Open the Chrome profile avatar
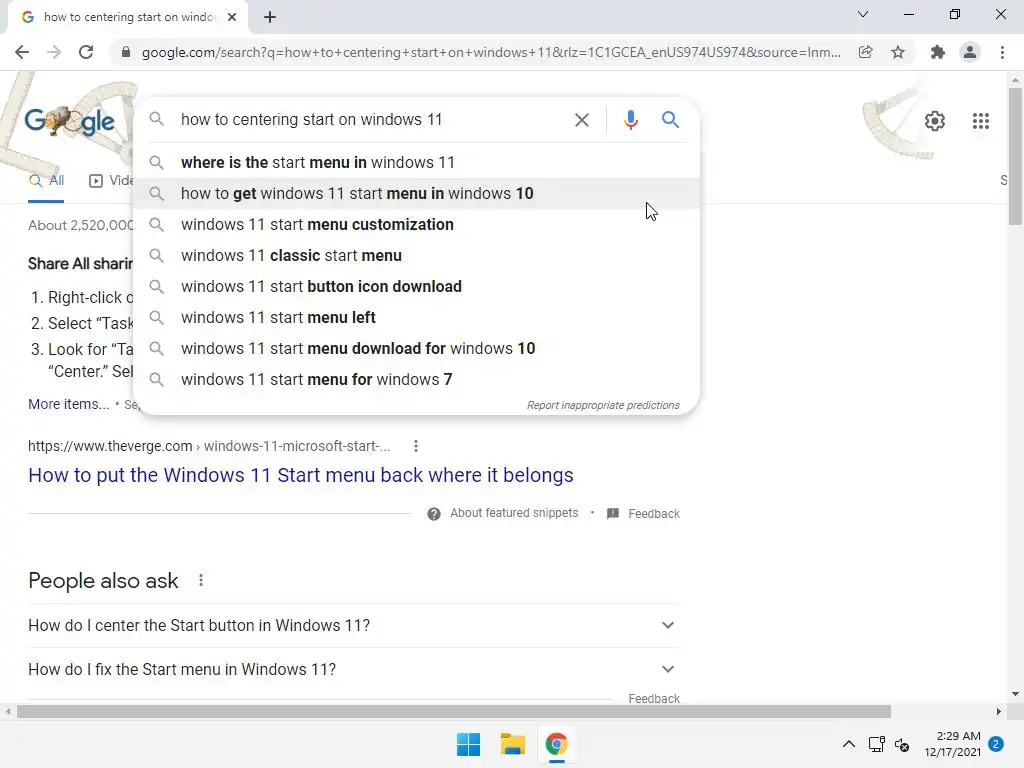Viewport: 1024px width, 768px height. pos(970,52)
